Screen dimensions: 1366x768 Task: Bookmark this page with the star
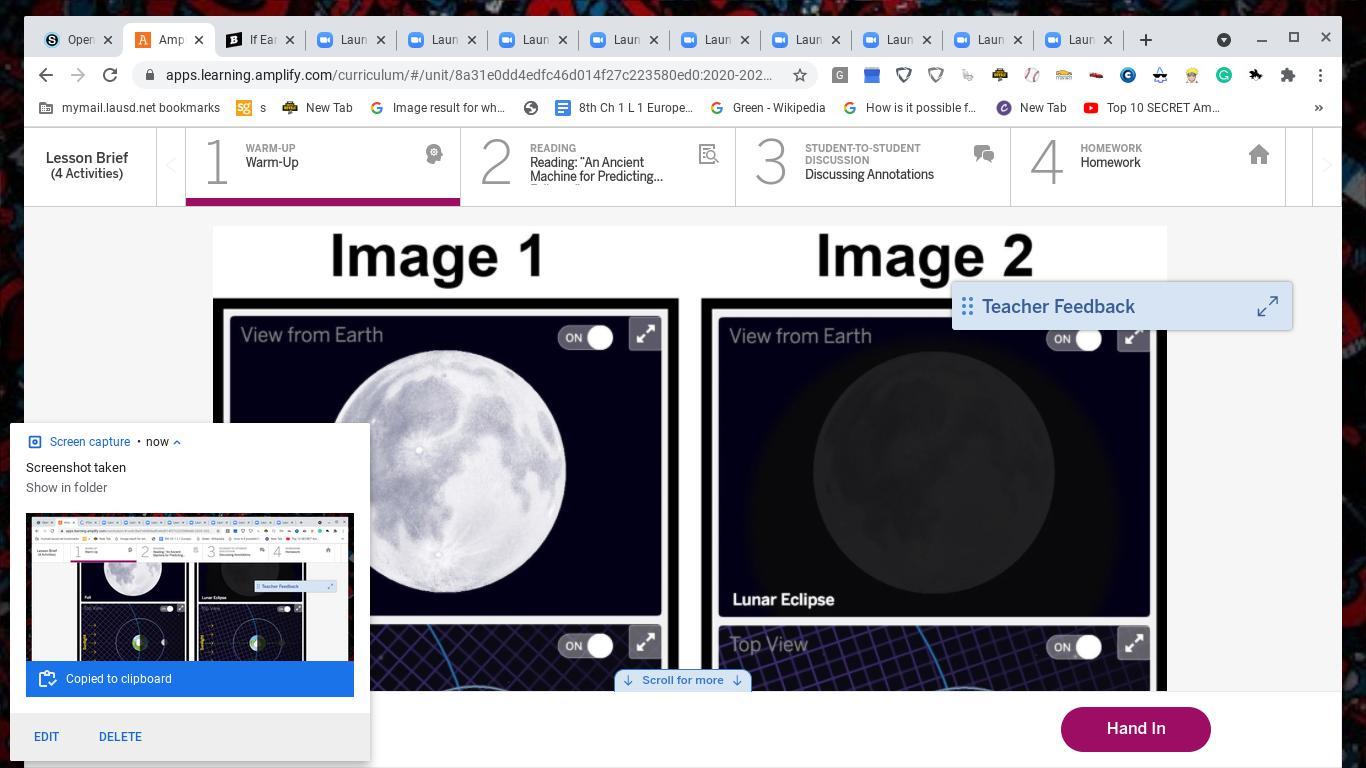pos(800,75)
